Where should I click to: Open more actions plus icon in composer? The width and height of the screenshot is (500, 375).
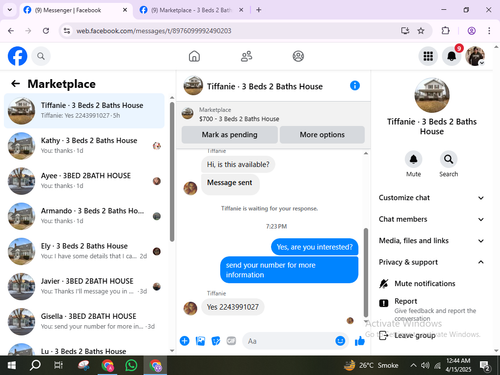click(184, 341)
